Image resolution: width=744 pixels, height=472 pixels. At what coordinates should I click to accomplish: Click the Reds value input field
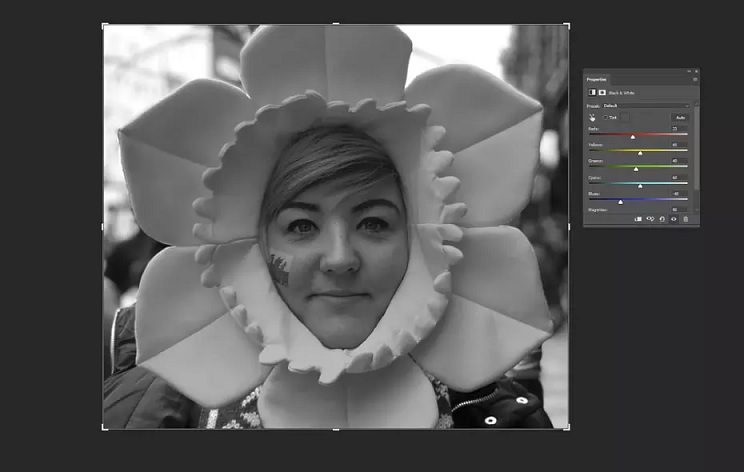681,129
